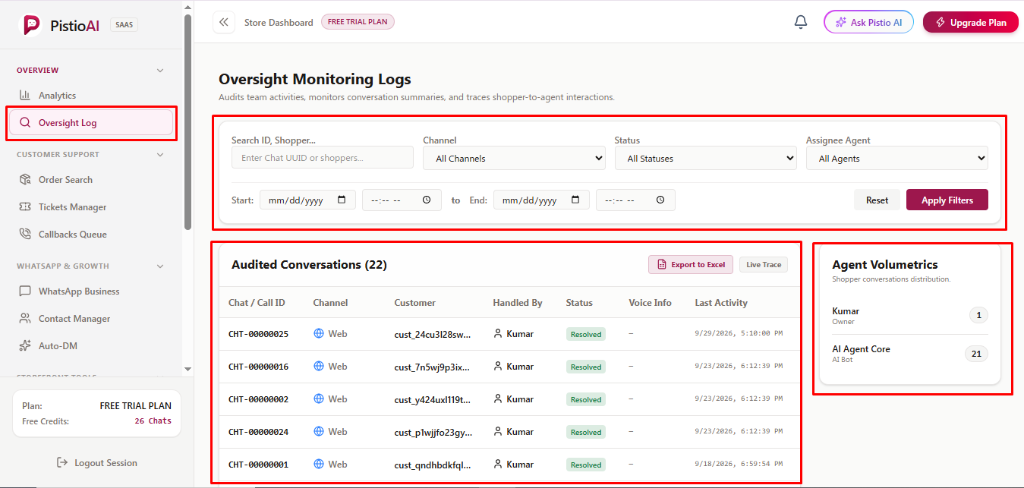Open Callbacks Queue page
The height and width of the screenshot is (488, 1024).
click(x=91, y=234)
